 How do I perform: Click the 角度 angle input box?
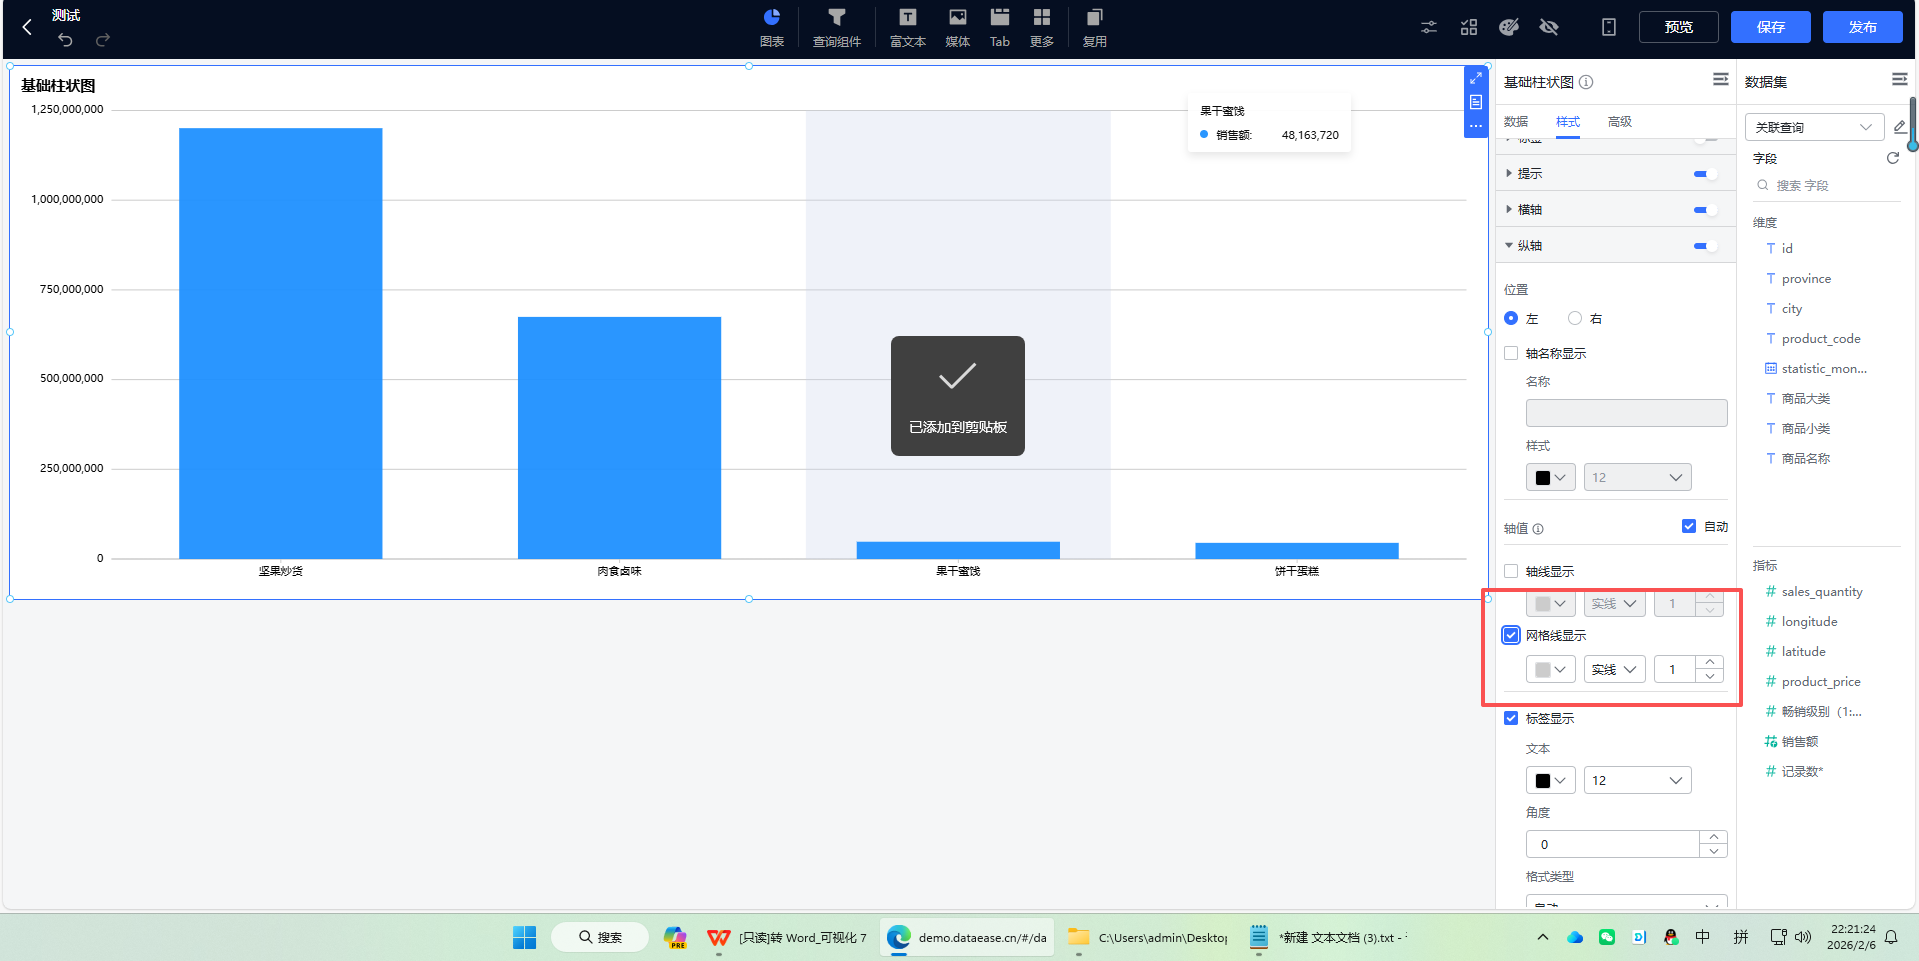click(1612, 844)
